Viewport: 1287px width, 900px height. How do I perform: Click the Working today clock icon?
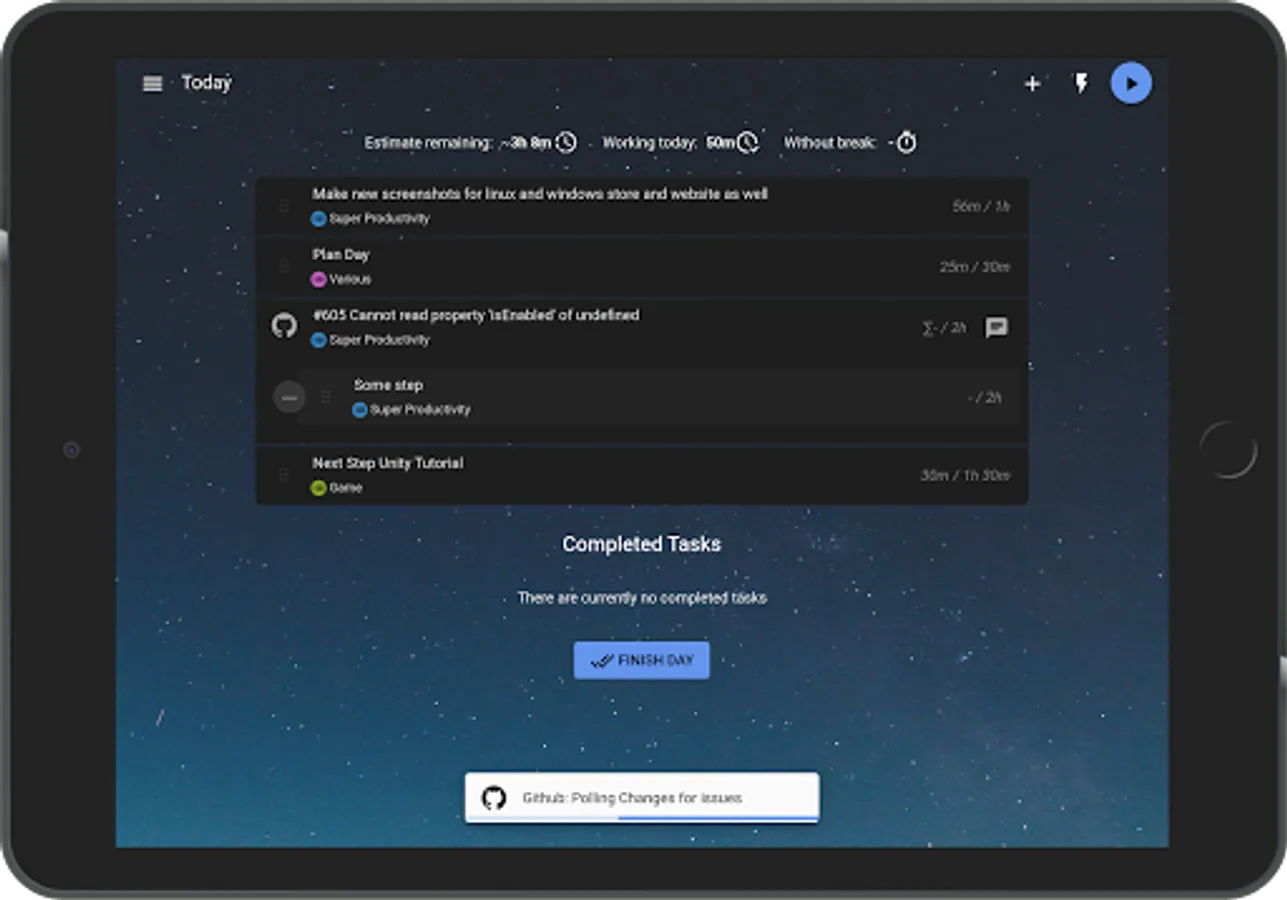748,143
